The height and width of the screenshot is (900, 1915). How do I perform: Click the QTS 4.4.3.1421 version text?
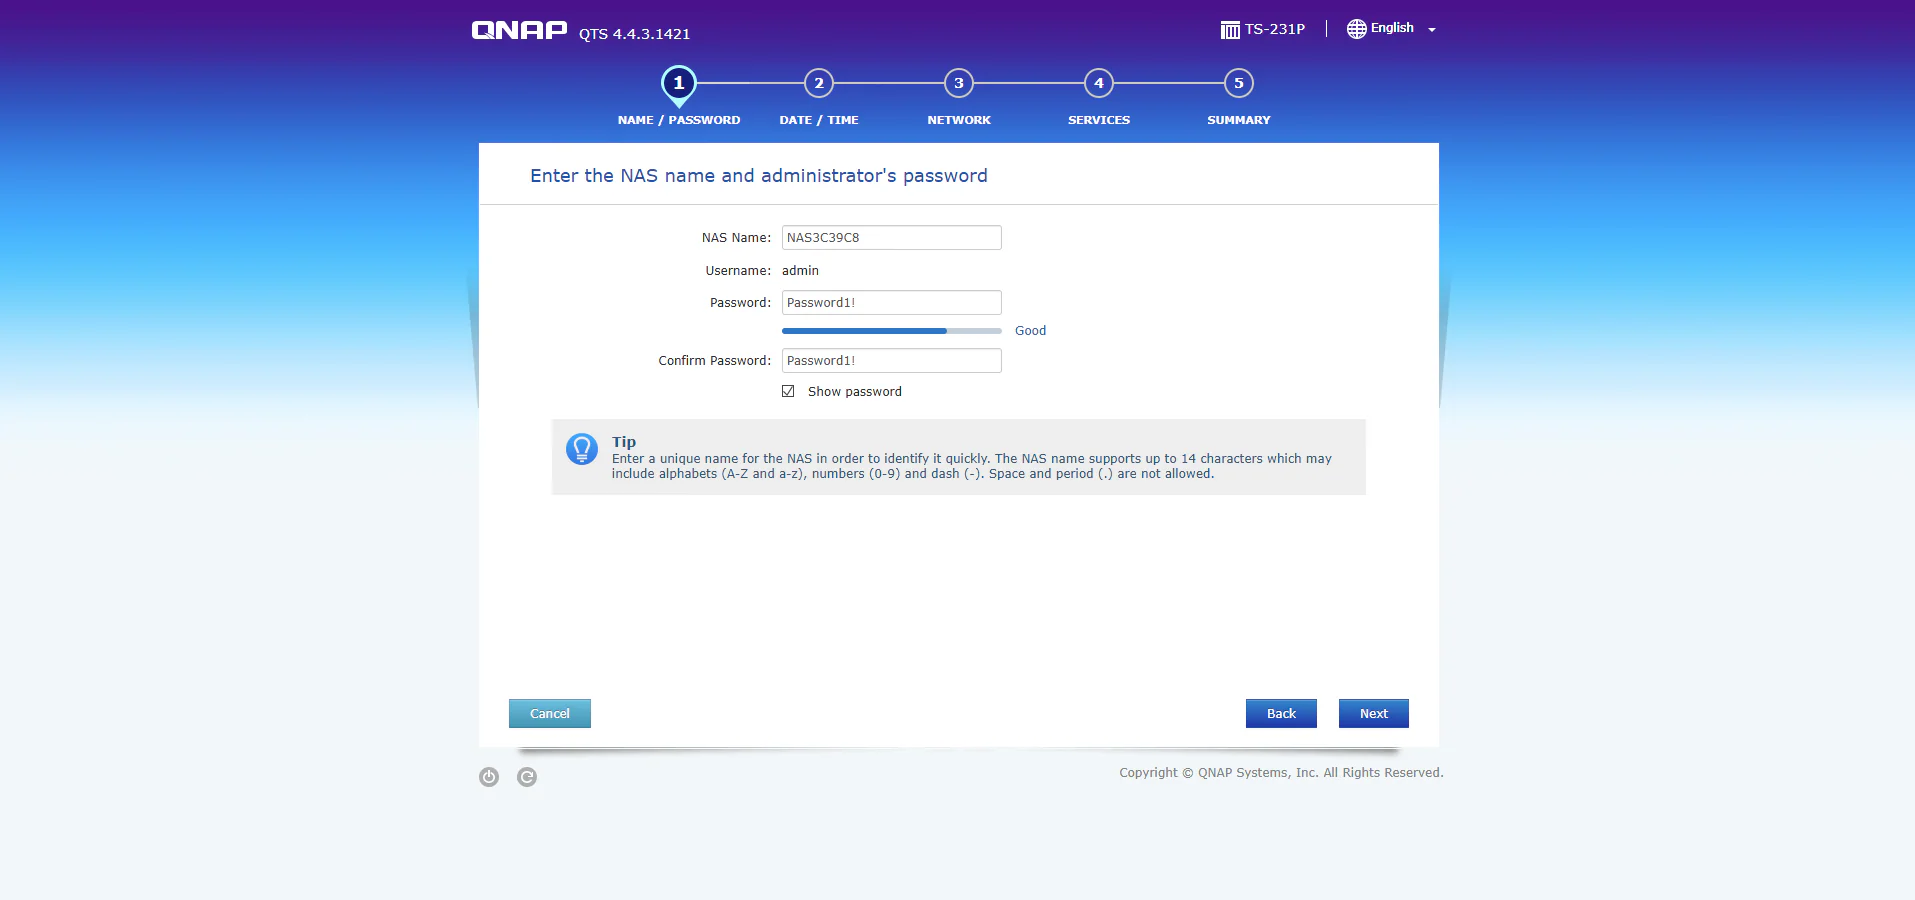click(x=635, y=34)
